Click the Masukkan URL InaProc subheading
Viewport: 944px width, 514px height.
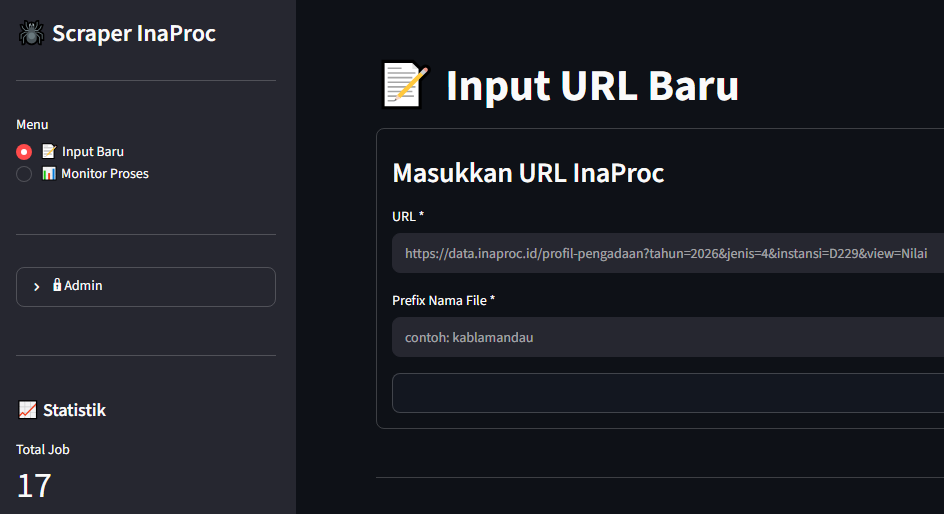click(x=528, y=173)
